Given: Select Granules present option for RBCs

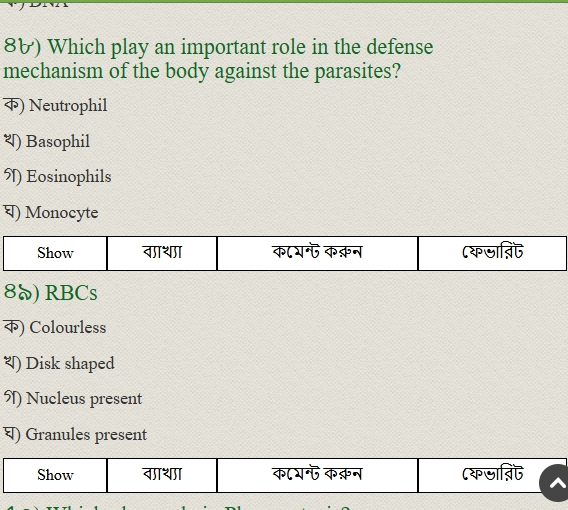Looking at the screenshot, I should (x=75, y=434).
